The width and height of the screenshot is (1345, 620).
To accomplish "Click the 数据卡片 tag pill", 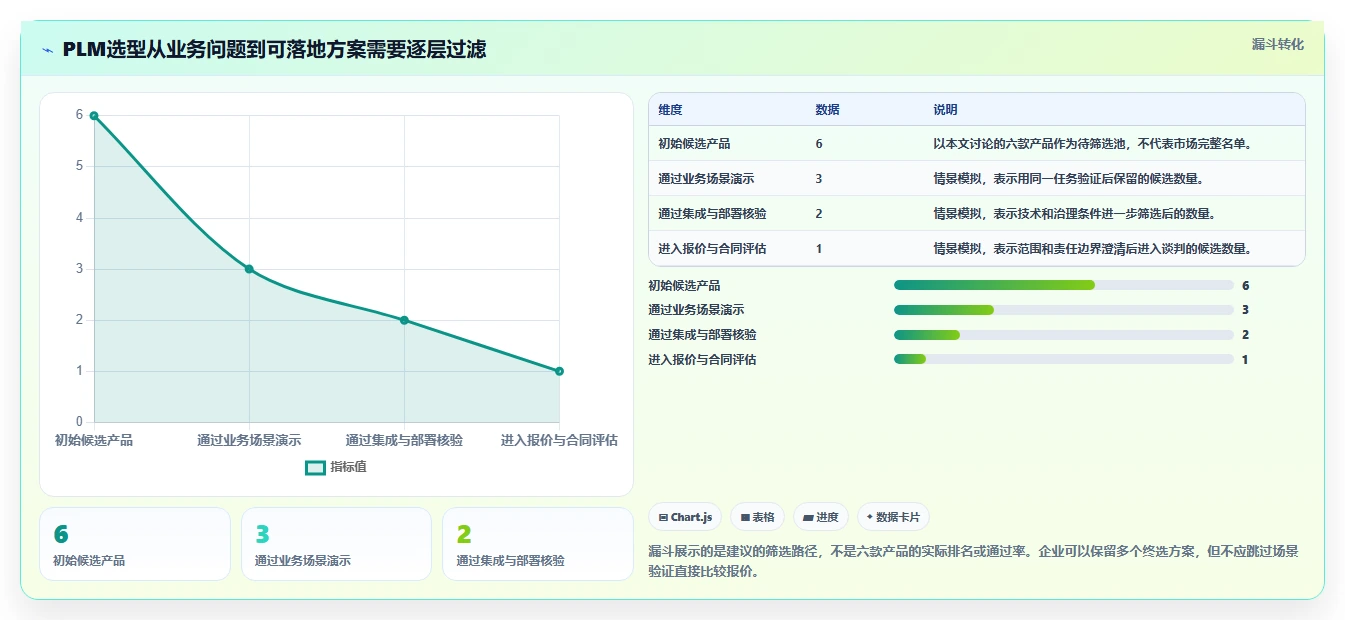I will click(x=893, y=517).
